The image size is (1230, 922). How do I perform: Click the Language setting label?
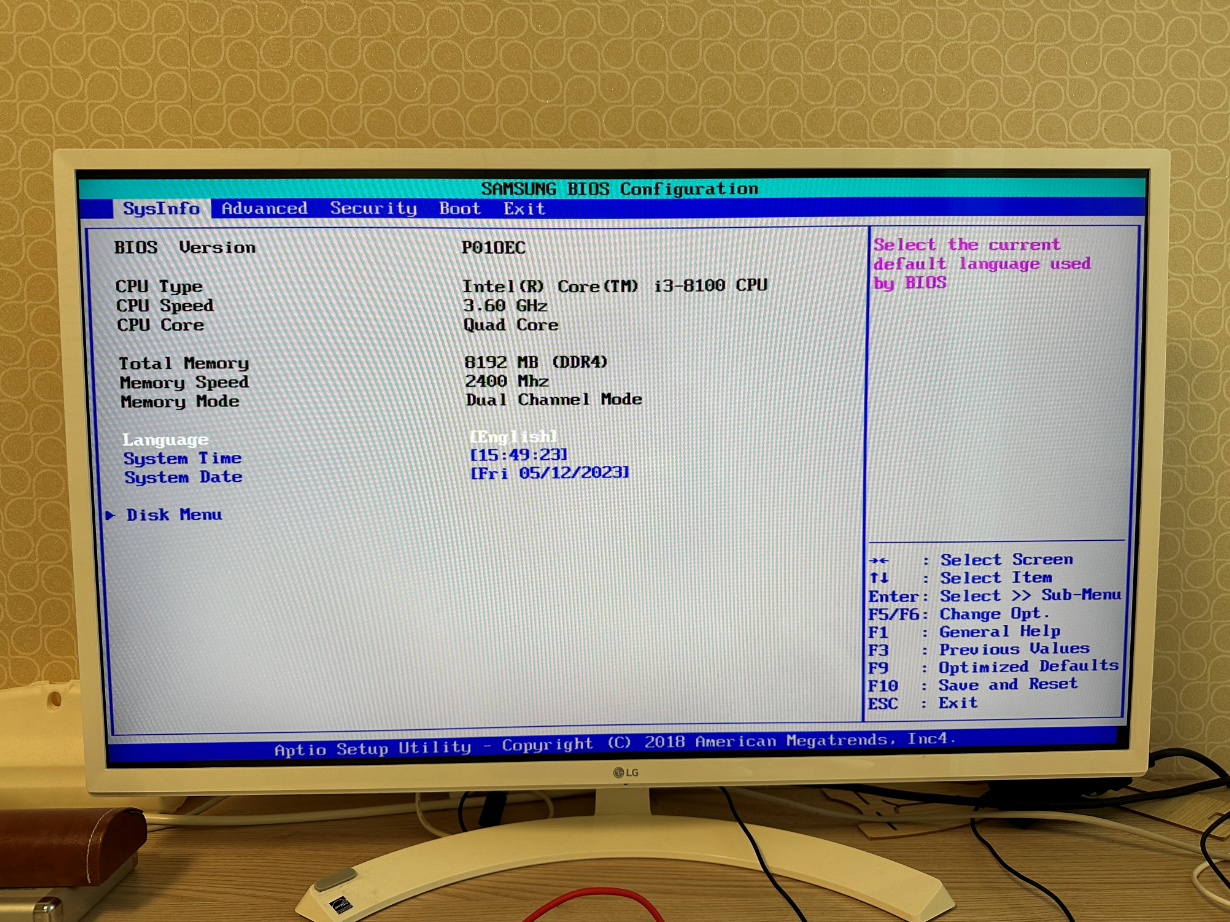pos(166,439)
